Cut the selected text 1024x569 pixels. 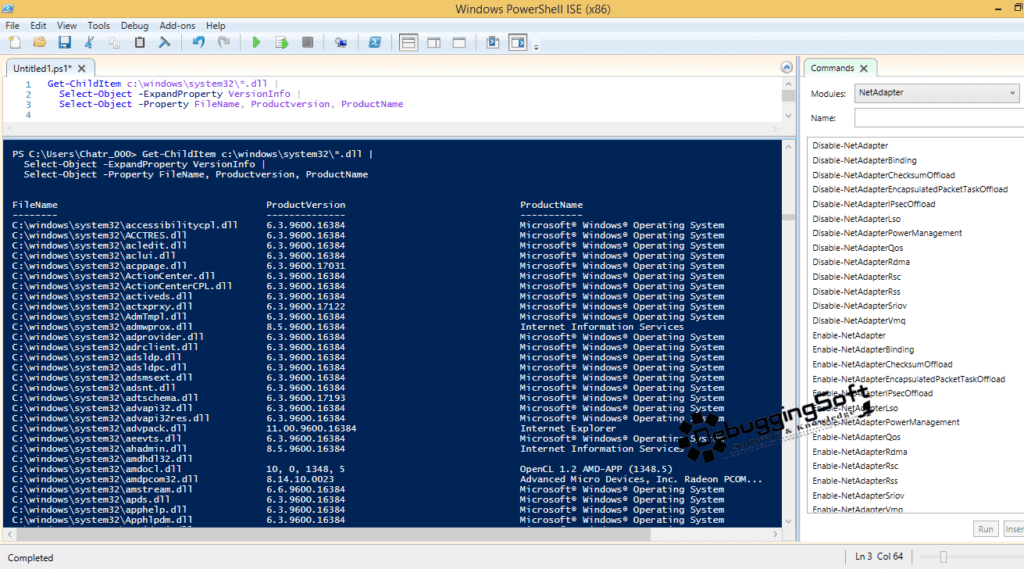[89, 42]
